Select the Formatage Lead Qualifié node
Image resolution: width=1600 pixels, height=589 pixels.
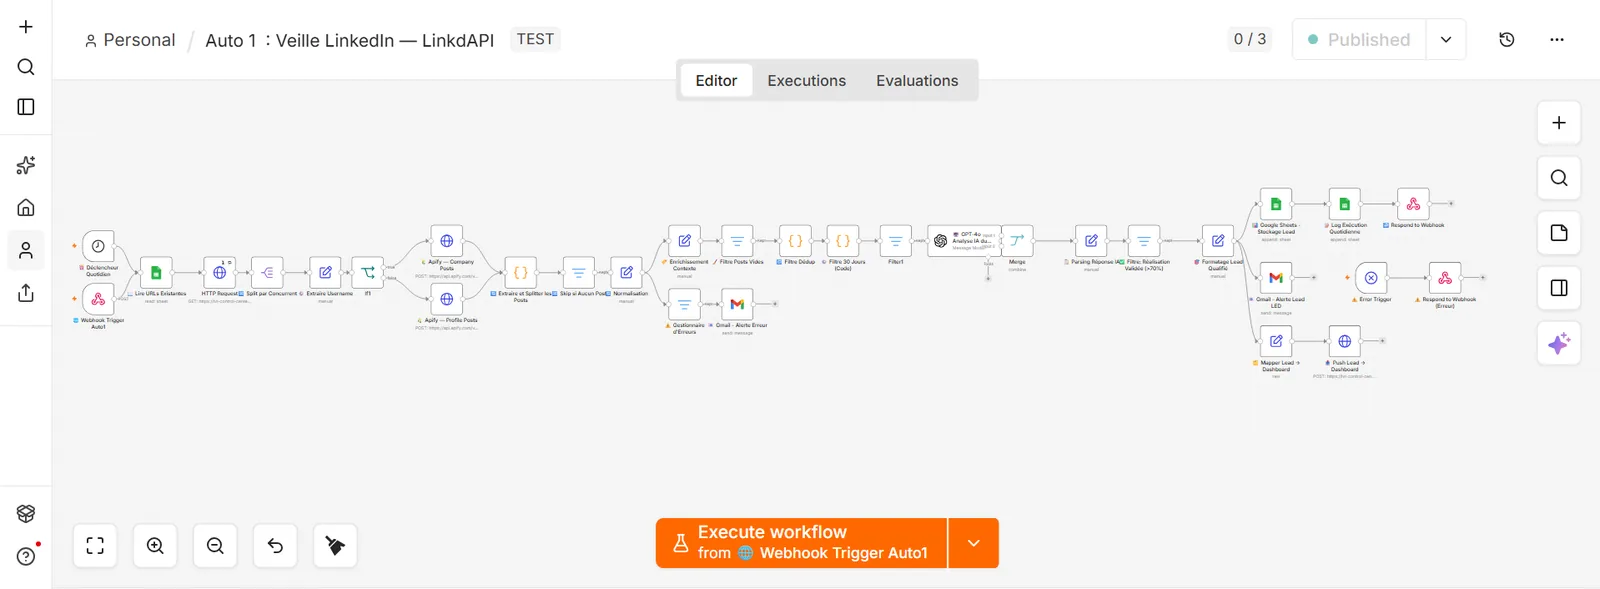pos(1218,241)
